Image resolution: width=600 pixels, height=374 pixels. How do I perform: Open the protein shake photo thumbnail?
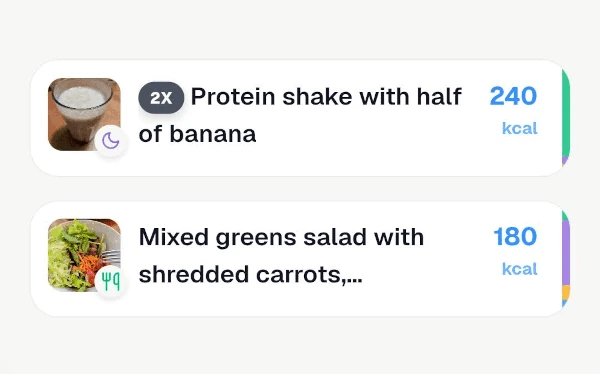coord(84,114)
